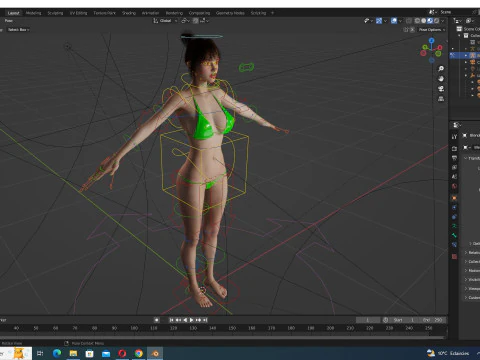
Task: Expand the Visibility panel
Action: (472, 280)
